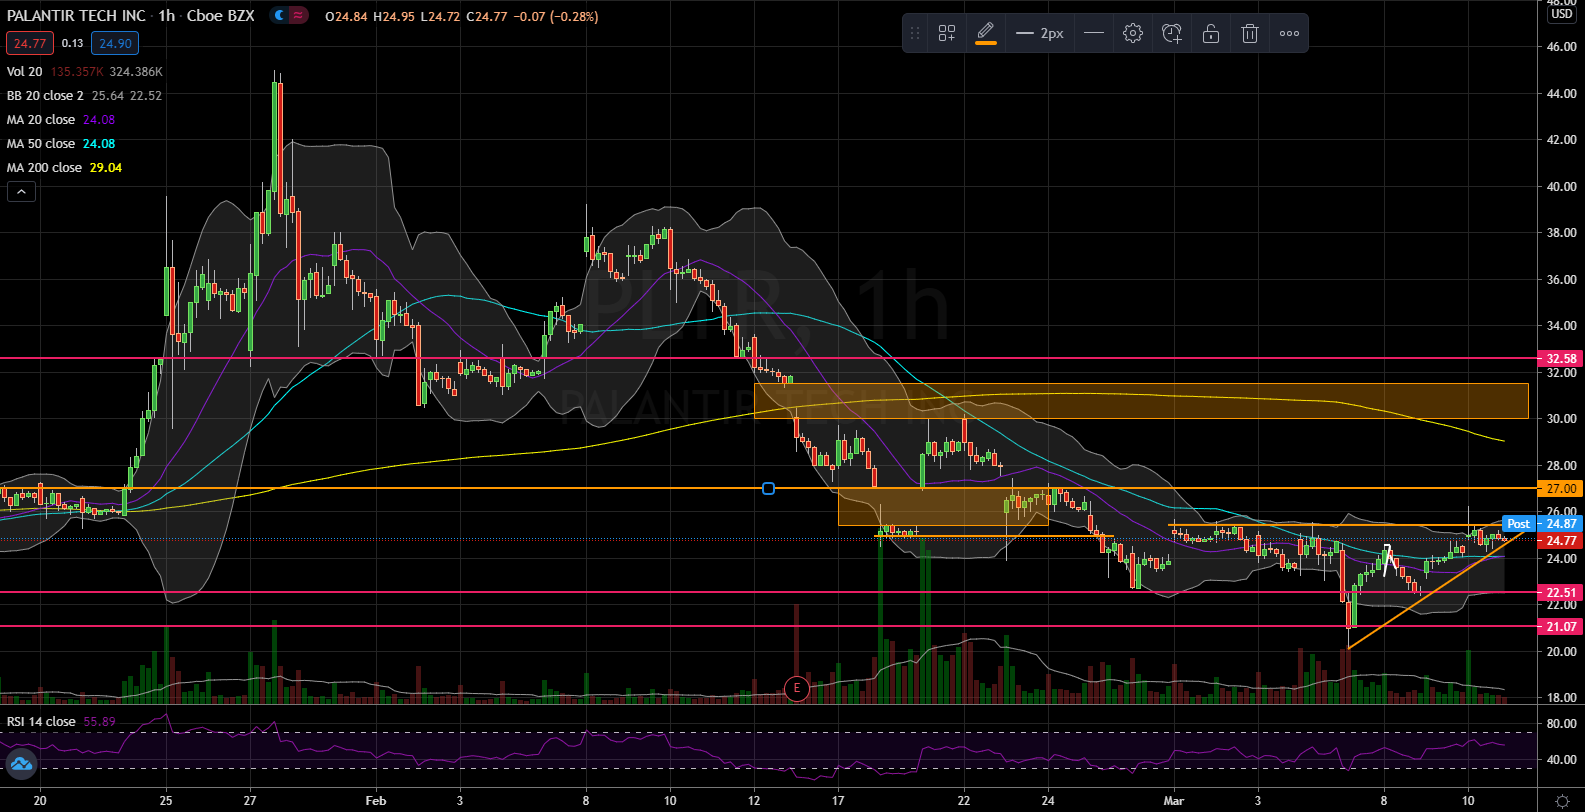1585x812 pixels.
Task: Add alert with alarm clock icon
Action: pyautogui.click(x=1172, y=33)
